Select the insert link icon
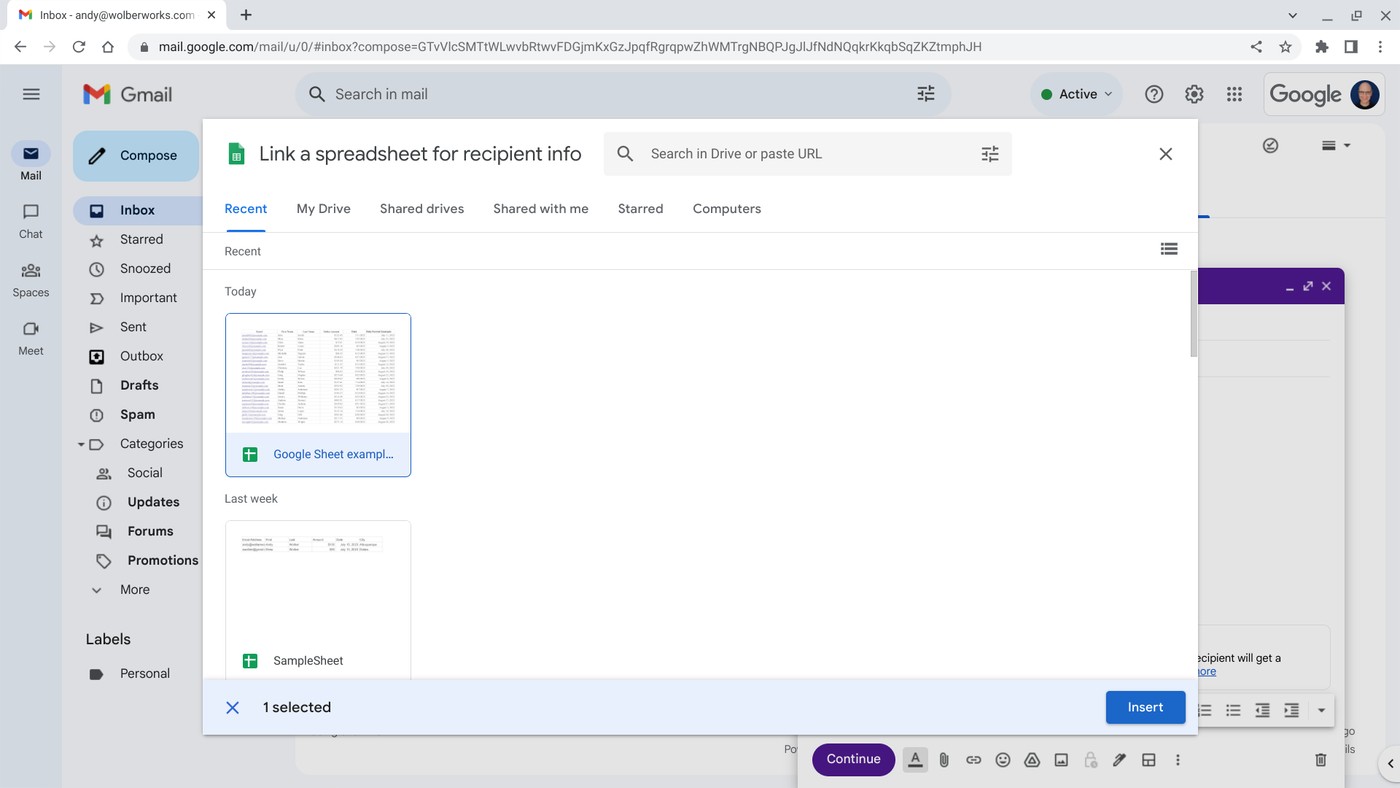The width and height of the screenshot is (1400, 788). tap(973, 760)
